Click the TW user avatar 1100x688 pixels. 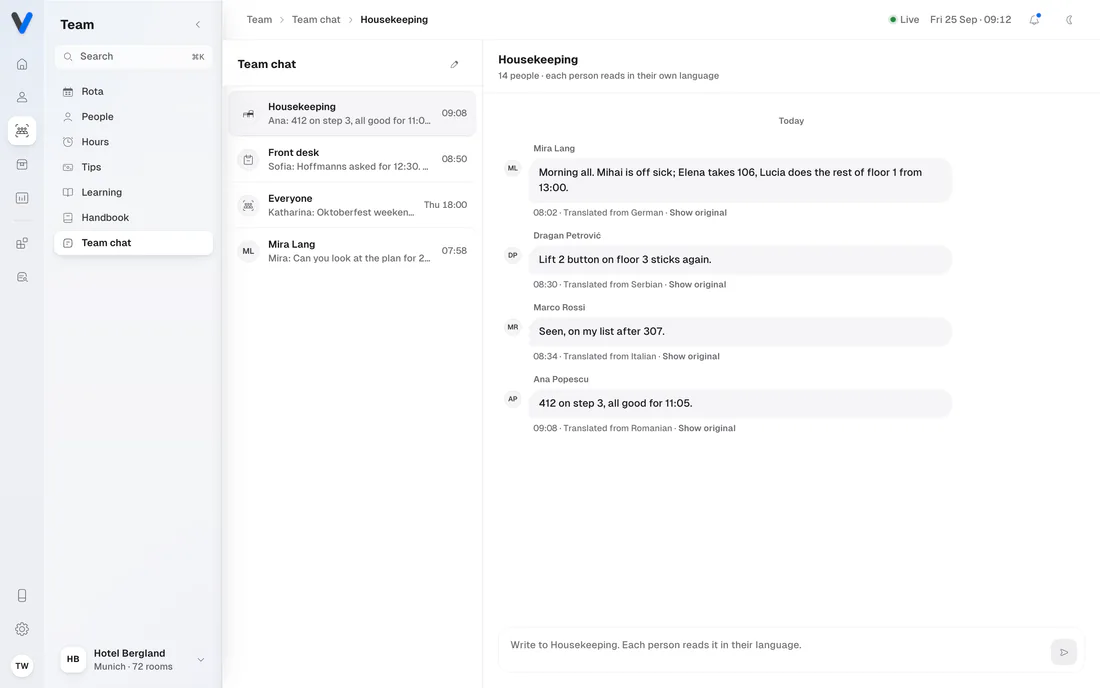click(22, 666)
